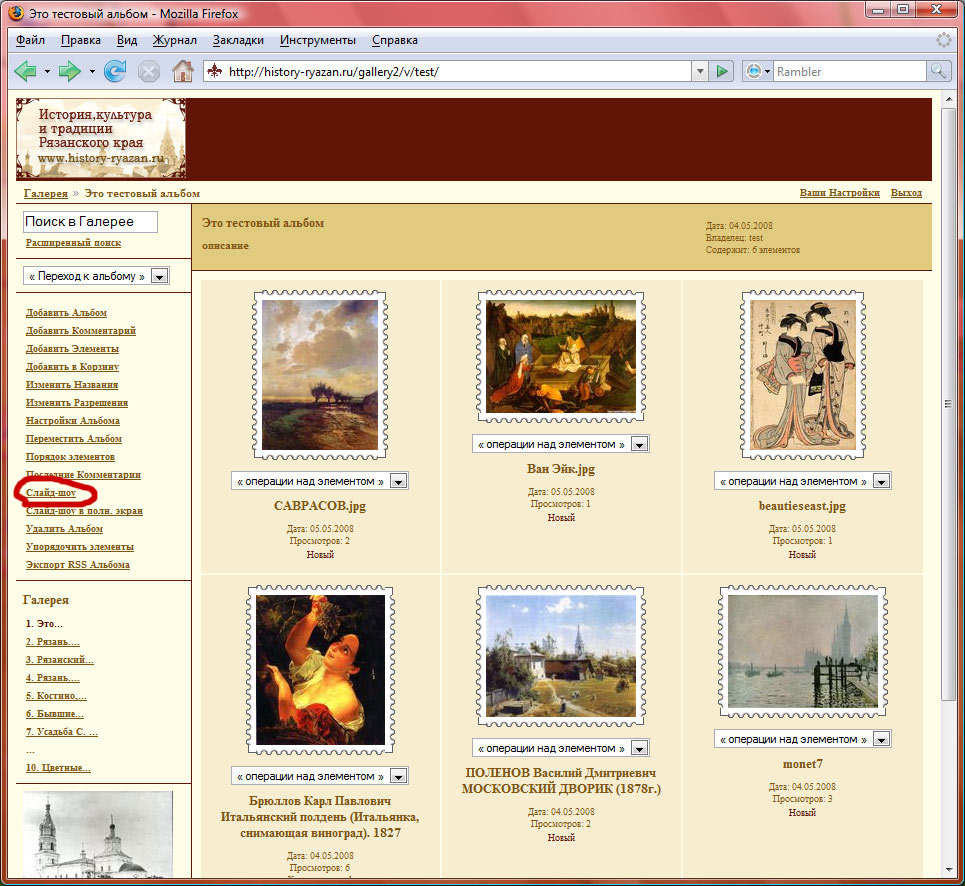Click Добавить Элементы link

coord(72,348)
